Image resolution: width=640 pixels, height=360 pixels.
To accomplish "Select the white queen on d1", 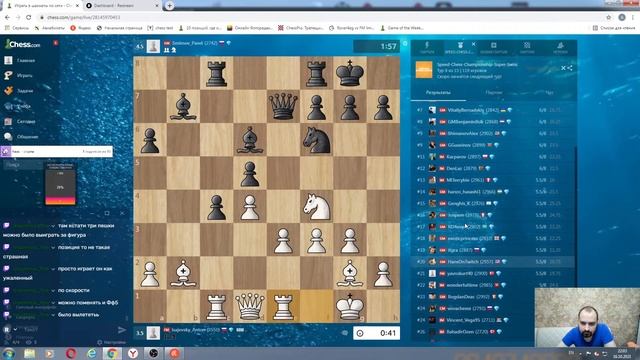I will (x=250, y=306).
